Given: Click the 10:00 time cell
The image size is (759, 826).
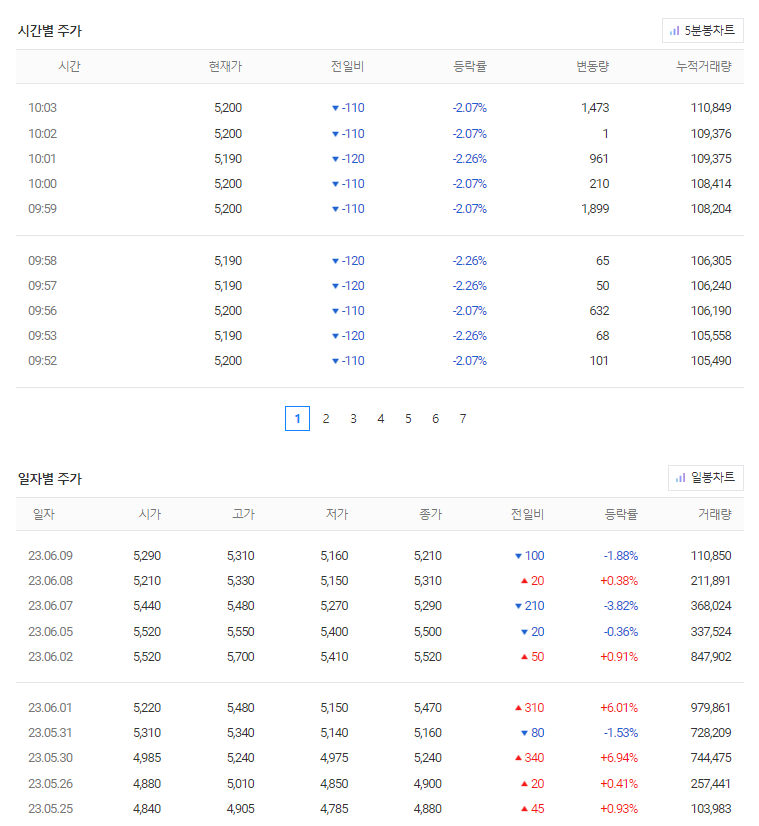Looking at the screenshot, I should (43, 184).
